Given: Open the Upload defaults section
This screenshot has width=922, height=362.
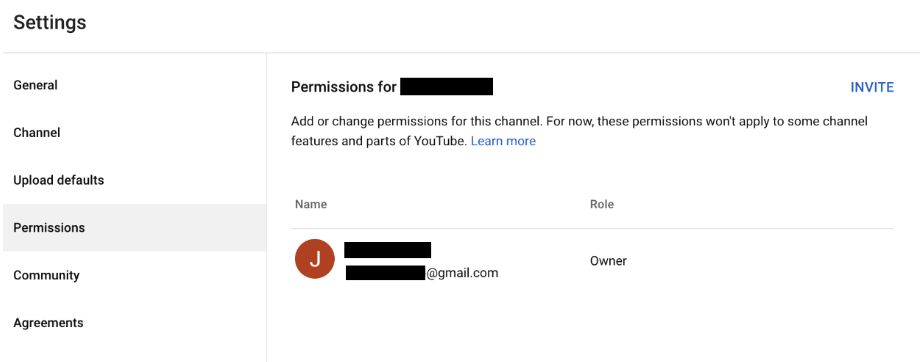Looking at the screenshot, I should tap(135, 180).
